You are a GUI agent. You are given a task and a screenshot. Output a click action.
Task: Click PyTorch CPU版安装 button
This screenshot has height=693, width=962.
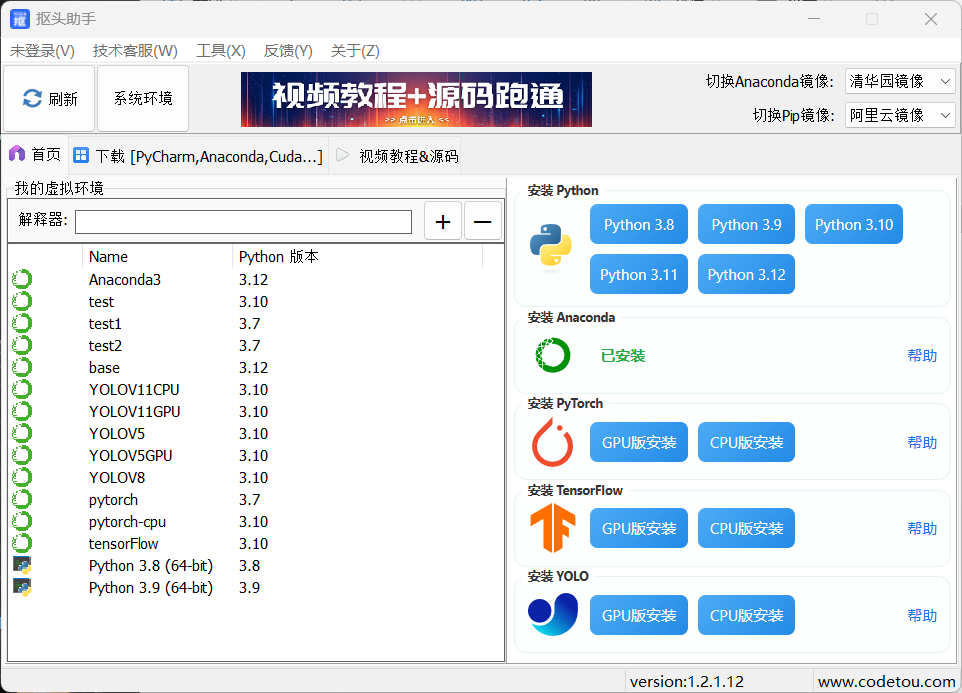tap(746, 442)
